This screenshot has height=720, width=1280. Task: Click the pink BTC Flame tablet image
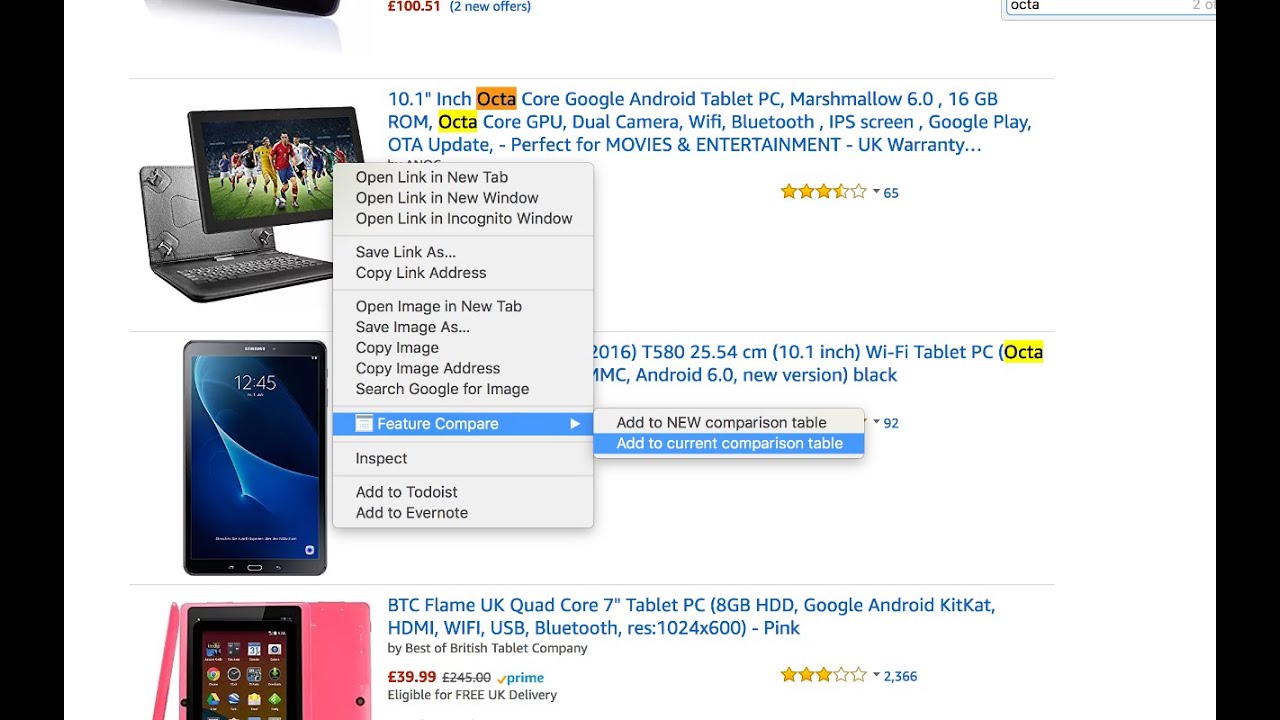tap(262, 660)
